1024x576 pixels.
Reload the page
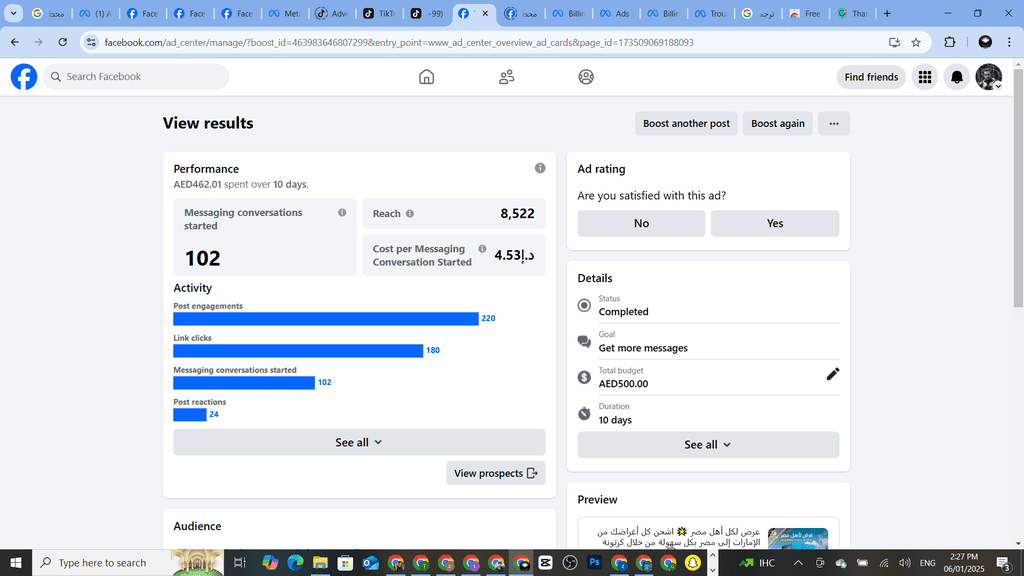pos(63,42)
